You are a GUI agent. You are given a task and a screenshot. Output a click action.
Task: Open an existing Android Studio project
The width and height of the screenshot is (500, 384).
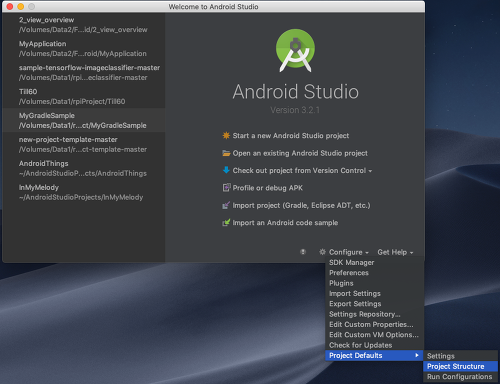point(300,153)
